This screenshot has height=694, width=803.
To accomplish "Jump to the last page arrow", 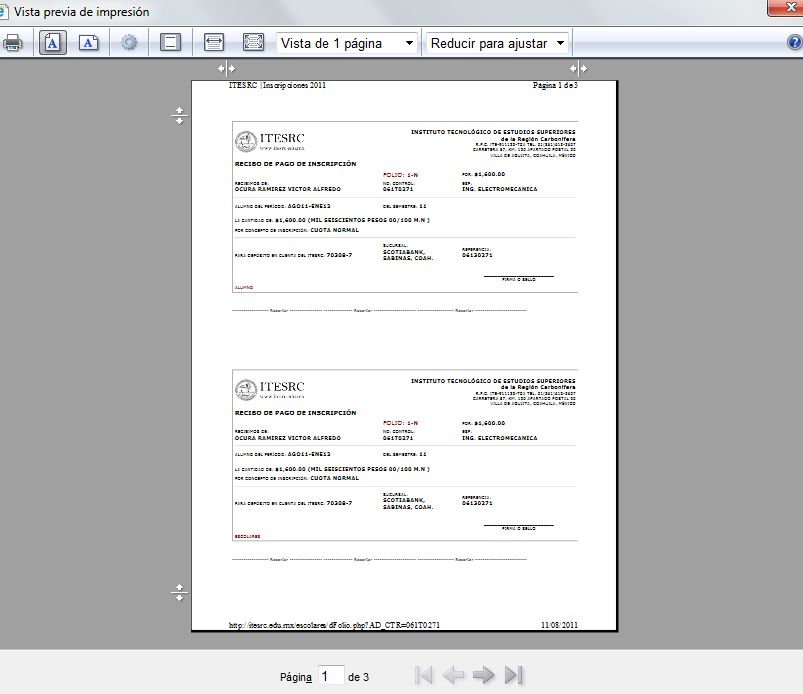I will pos(514,676).
